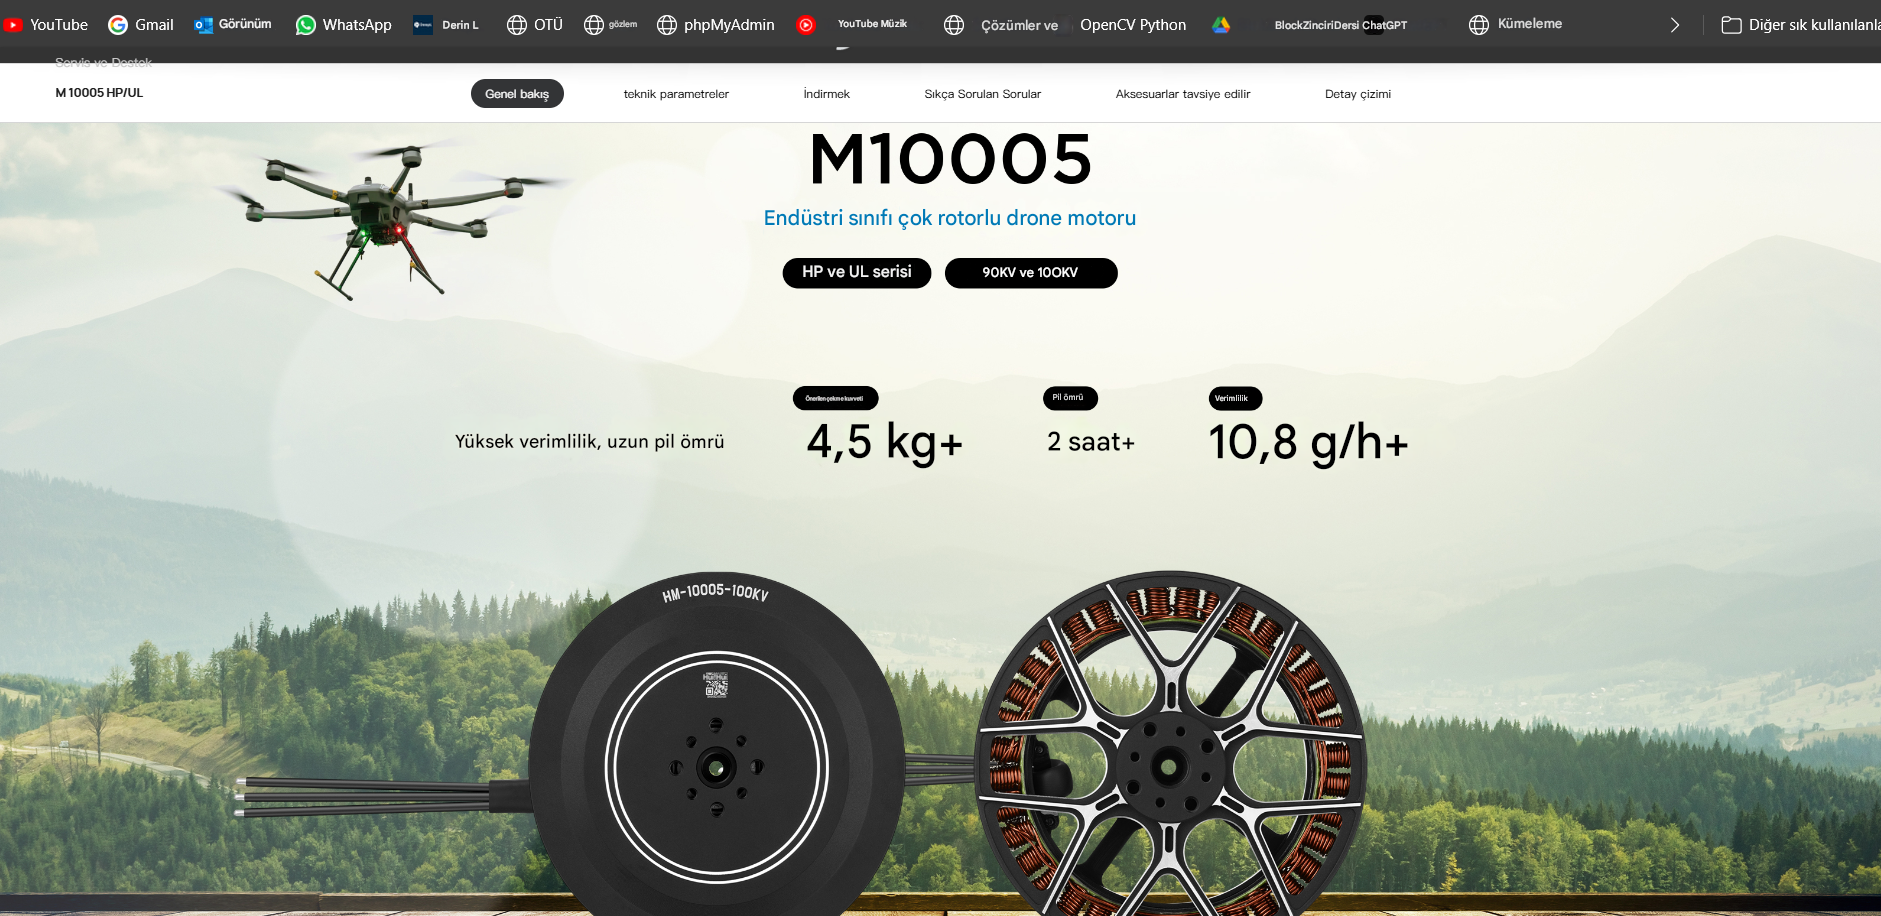Click the Verimlilik badge
Viewport: 1881px width, 916px height.
(x=1235, y=398)
